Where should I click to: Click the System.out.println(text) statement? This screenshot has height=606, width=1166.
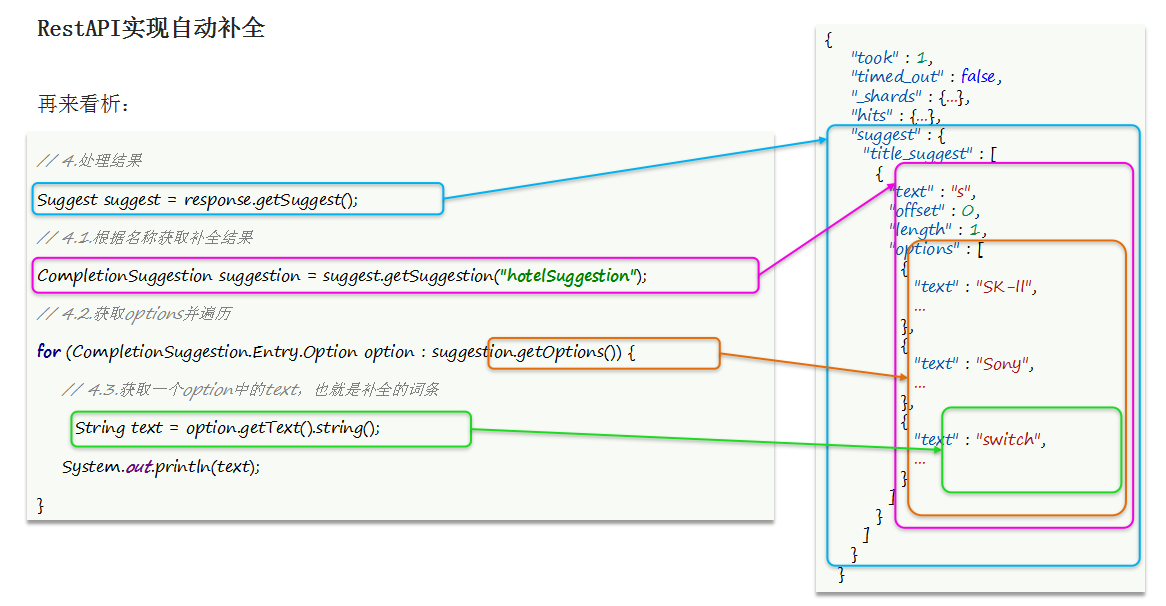(160, 466)
